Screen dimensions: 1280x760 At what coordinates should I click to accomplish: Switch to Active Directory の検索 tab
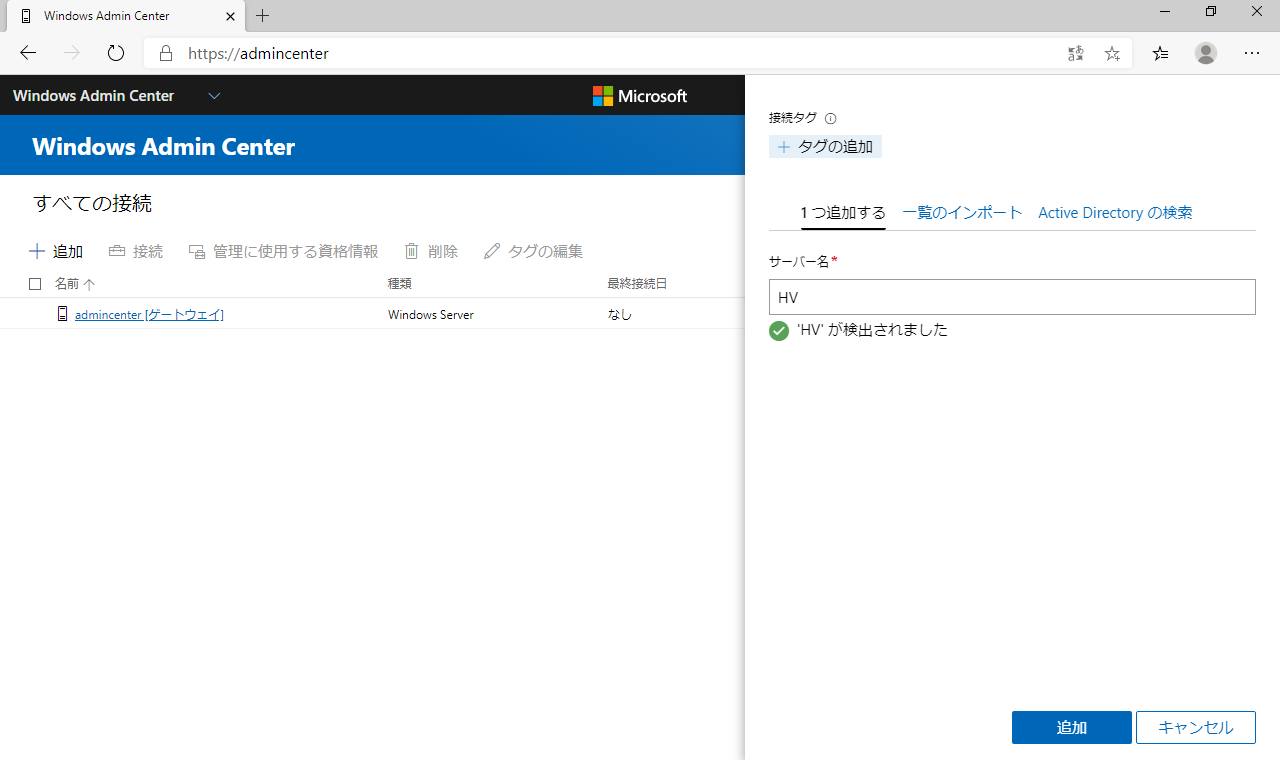[1115, 213]
